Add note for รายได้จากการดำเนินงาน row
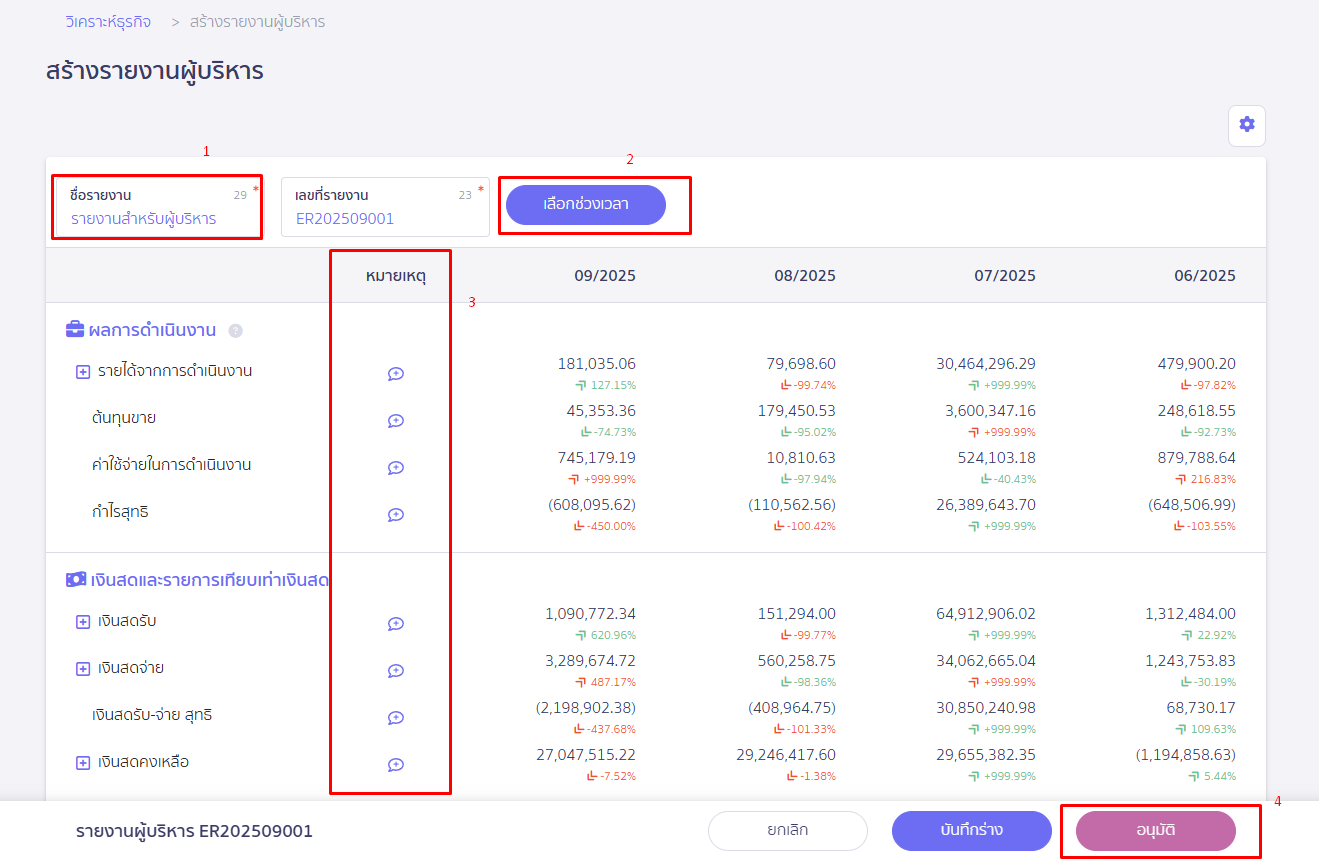The height and width of the screenshot is (861, 1319). [x=395, y=374]
